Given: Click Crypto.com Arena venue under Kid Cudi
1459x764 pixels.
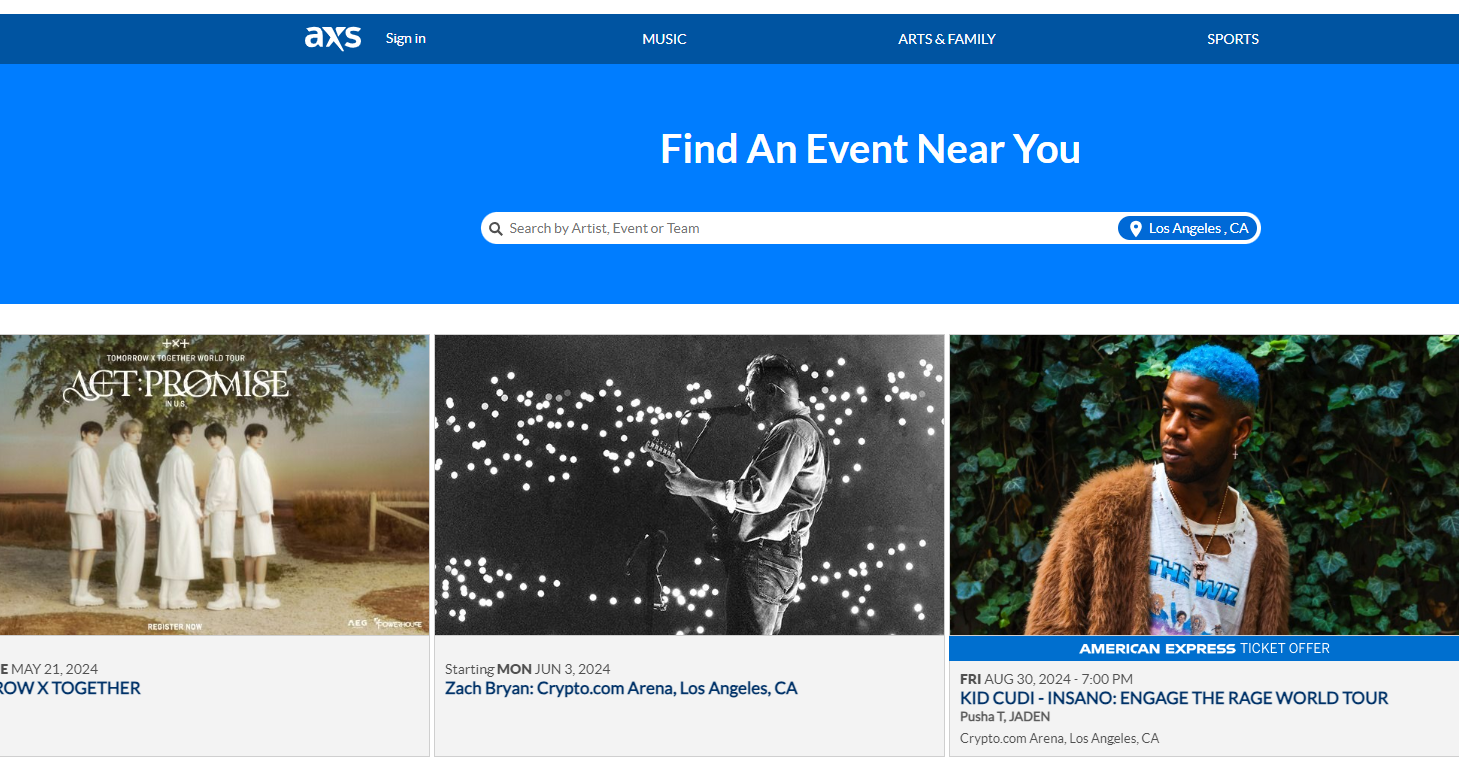Looking at the screenshot, I should click(1059, 738).
